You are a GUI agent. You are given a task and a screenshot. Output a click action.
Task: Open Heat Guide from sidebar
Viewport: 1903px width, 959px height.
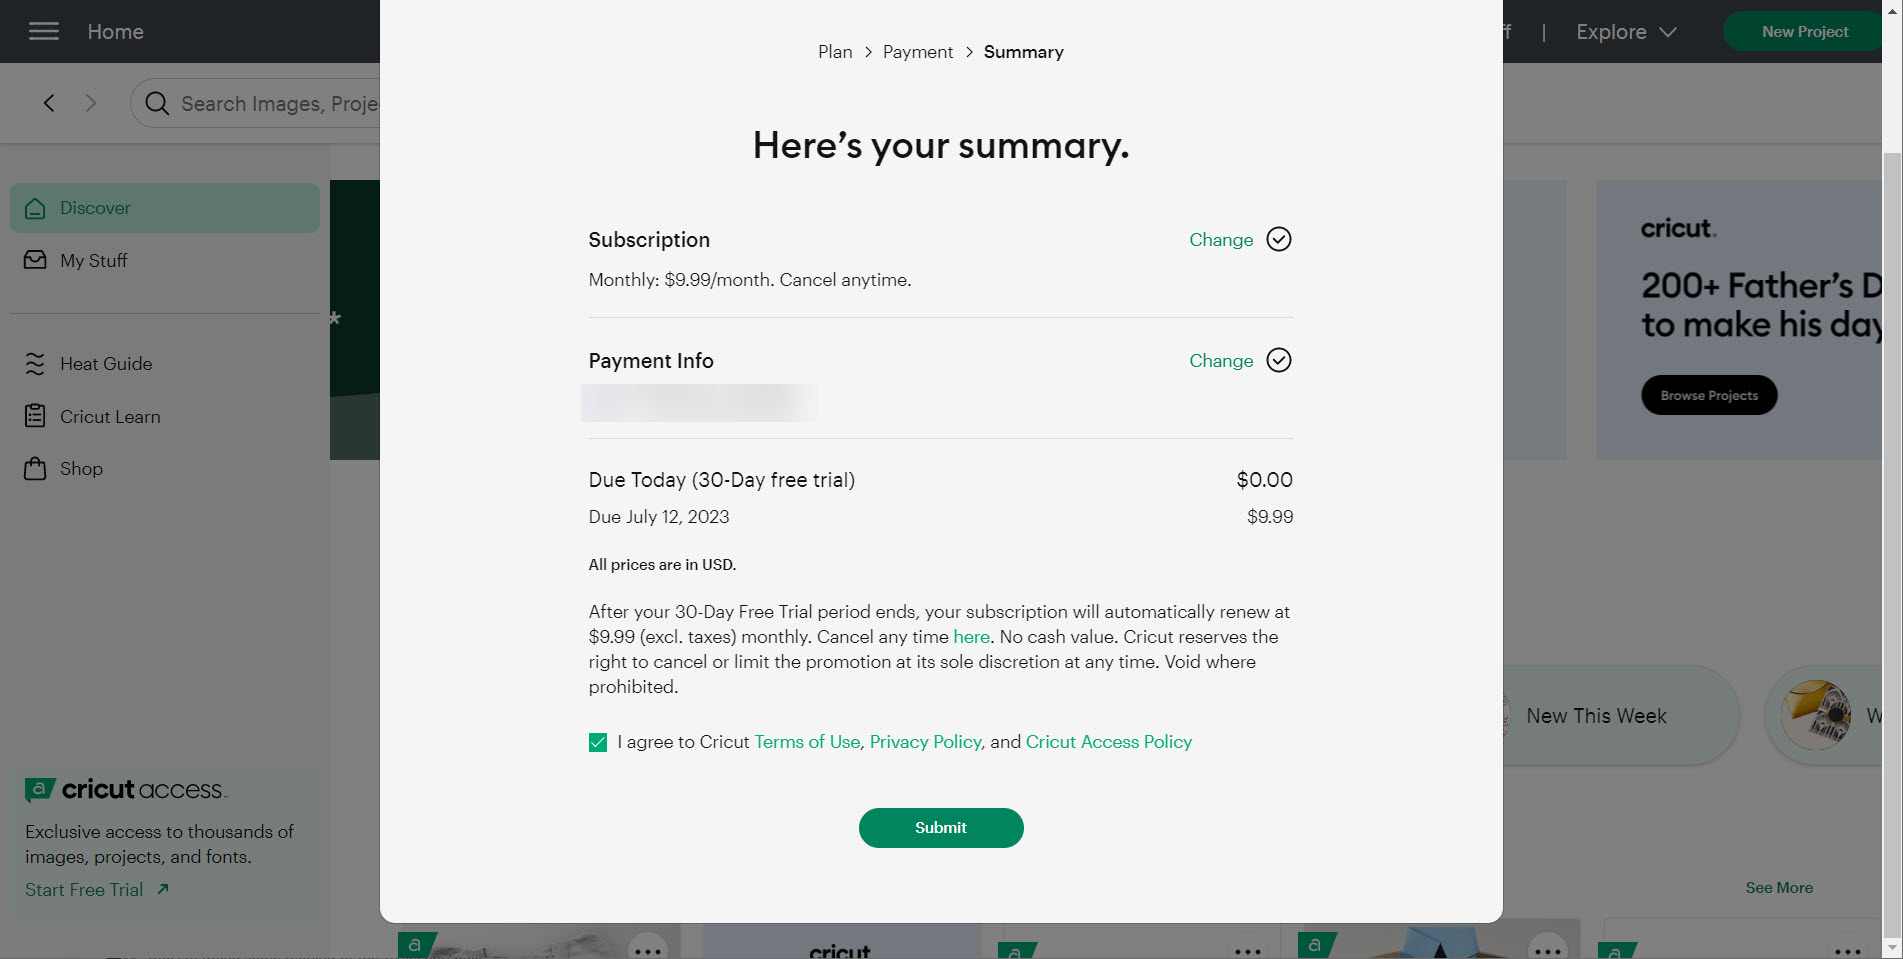pos(105,364)
